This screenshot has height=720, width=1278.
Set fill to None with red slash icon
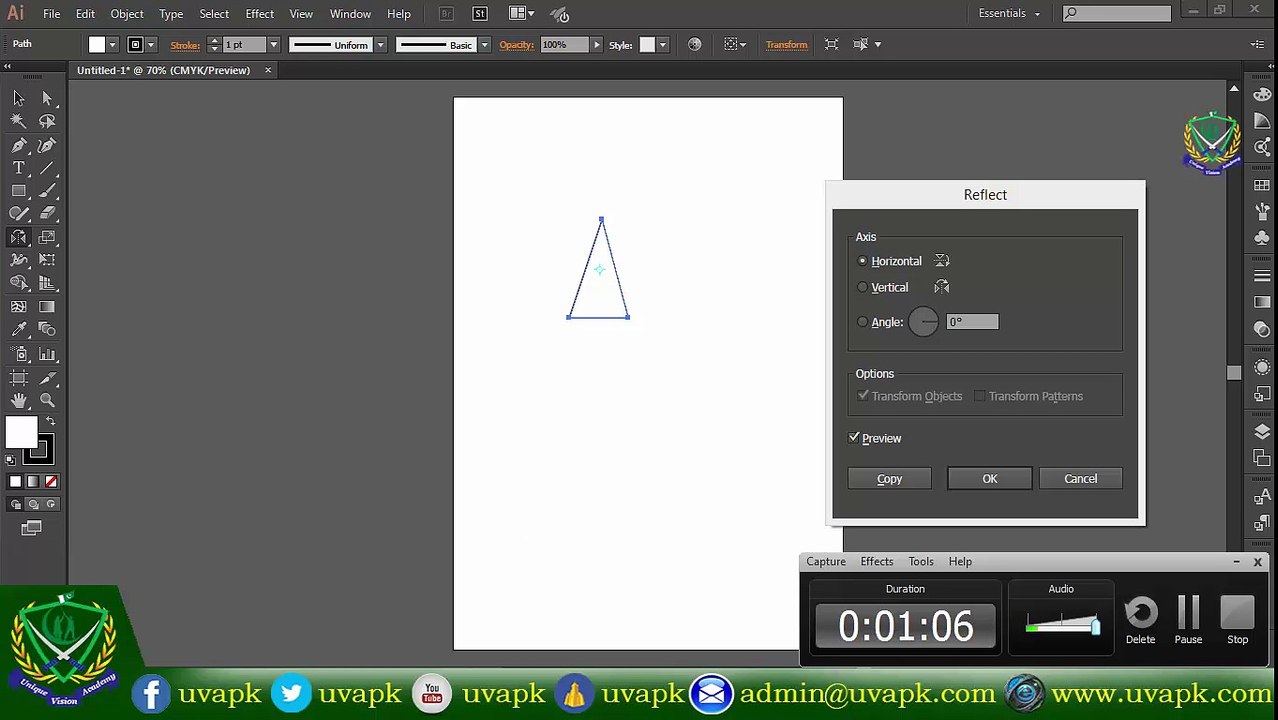point(51,482)
